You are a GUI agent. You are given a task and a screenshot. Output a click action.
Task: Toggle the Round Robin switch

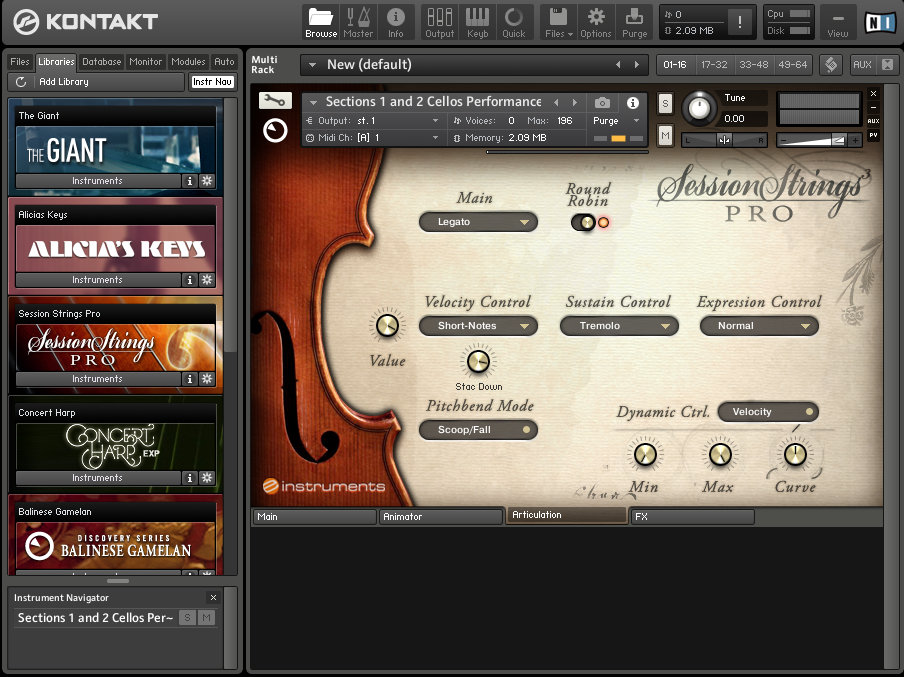click(583, 223)
